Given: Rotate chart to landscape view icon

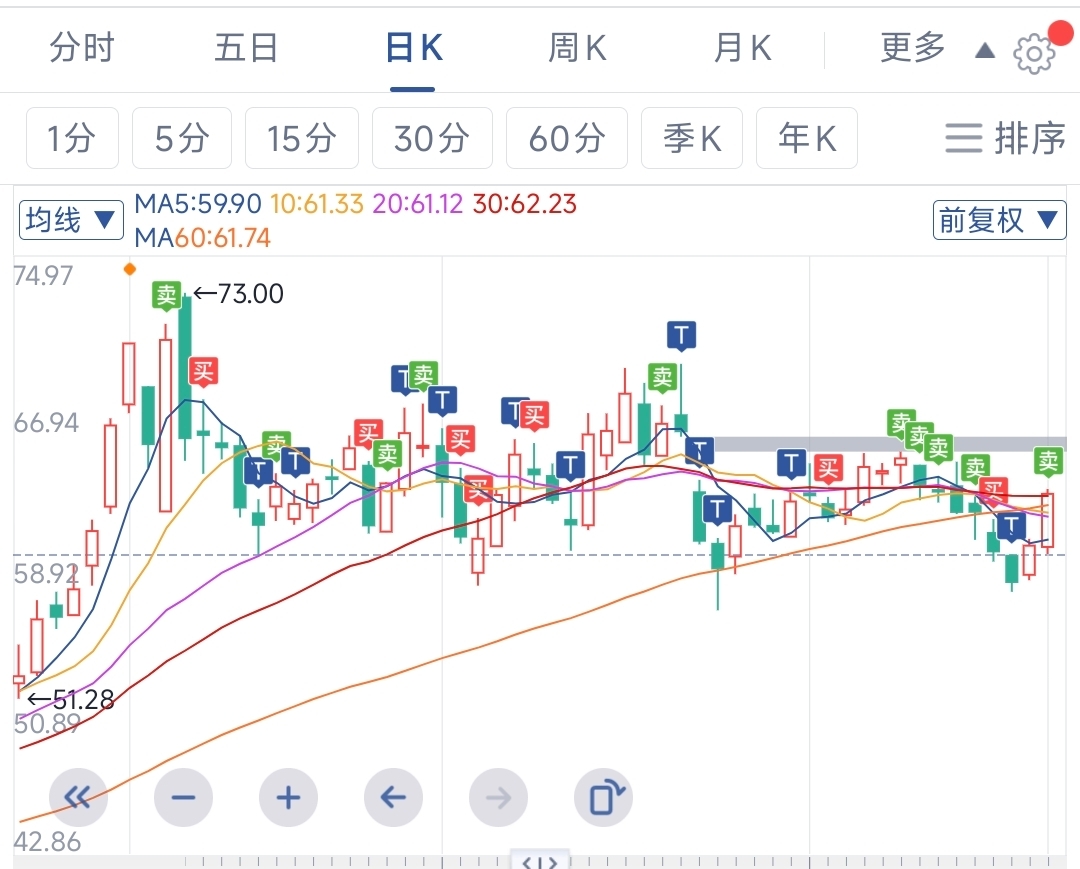Looking at the screenshot, I should (603, 797).
